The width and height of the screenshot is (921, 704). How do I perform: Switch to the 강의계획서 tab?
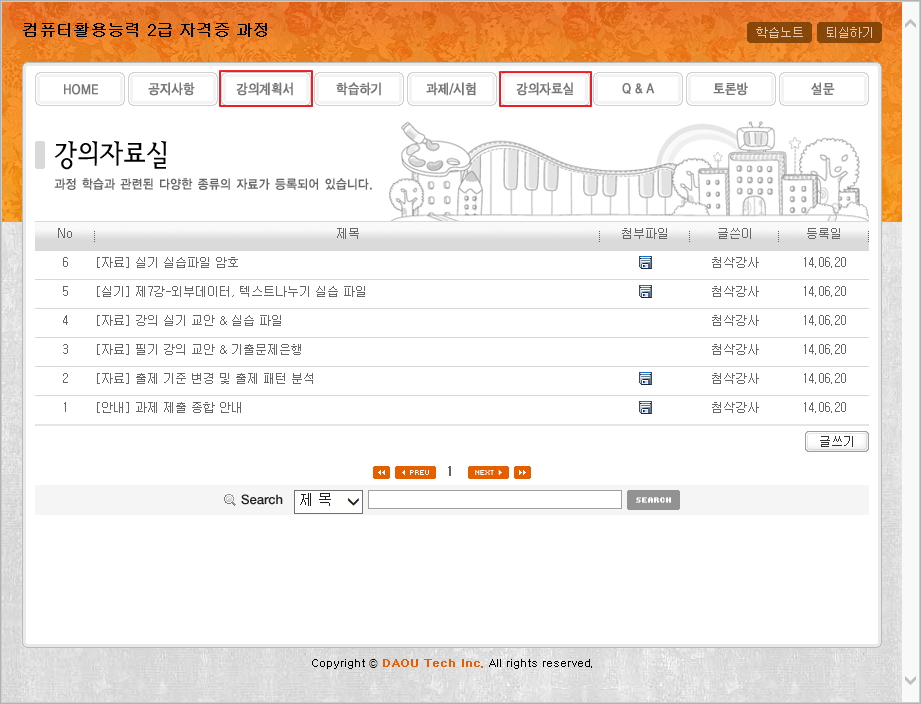[x=265, y=89]
